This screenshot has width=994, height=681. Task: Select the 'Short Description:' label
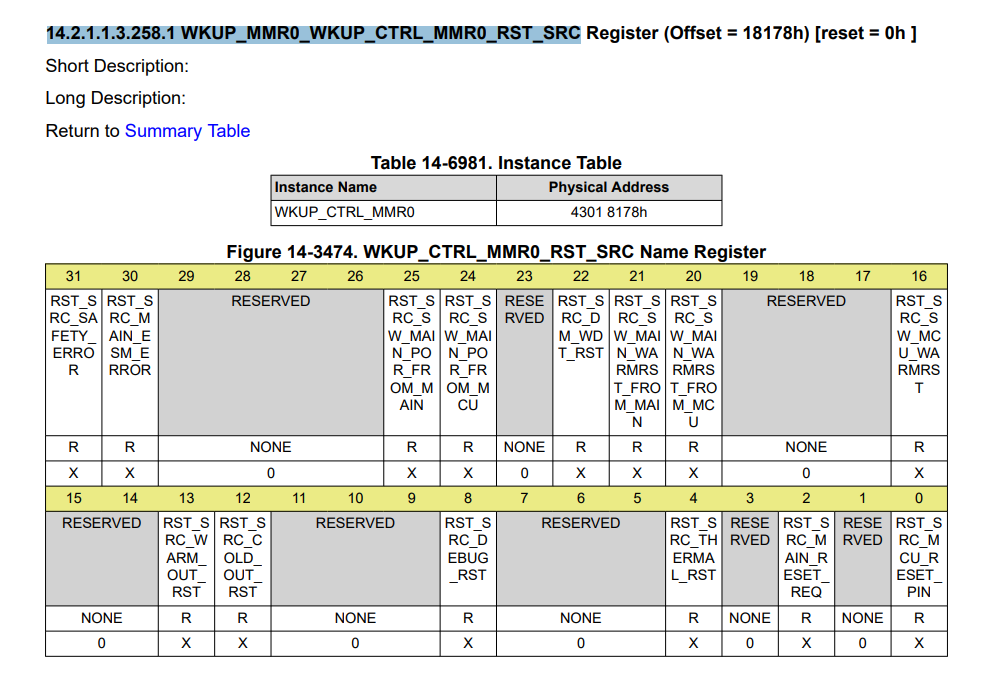click(x=117, y=66)
